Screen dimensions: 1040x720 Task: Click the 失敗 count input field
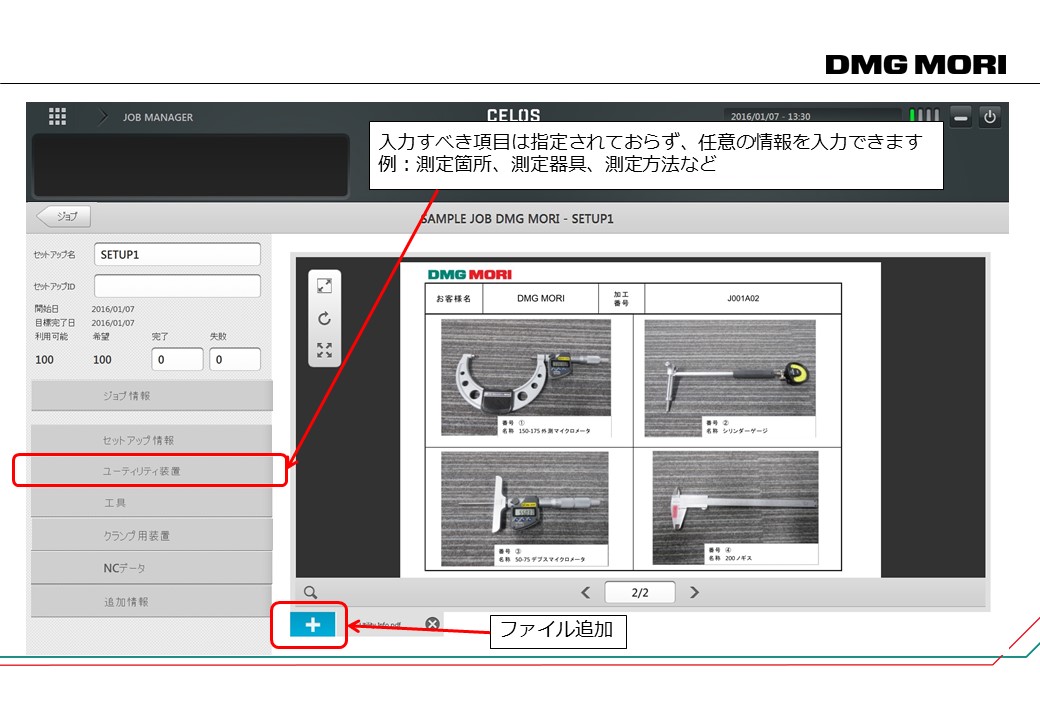pyautogui.click(x=235, y=359)
